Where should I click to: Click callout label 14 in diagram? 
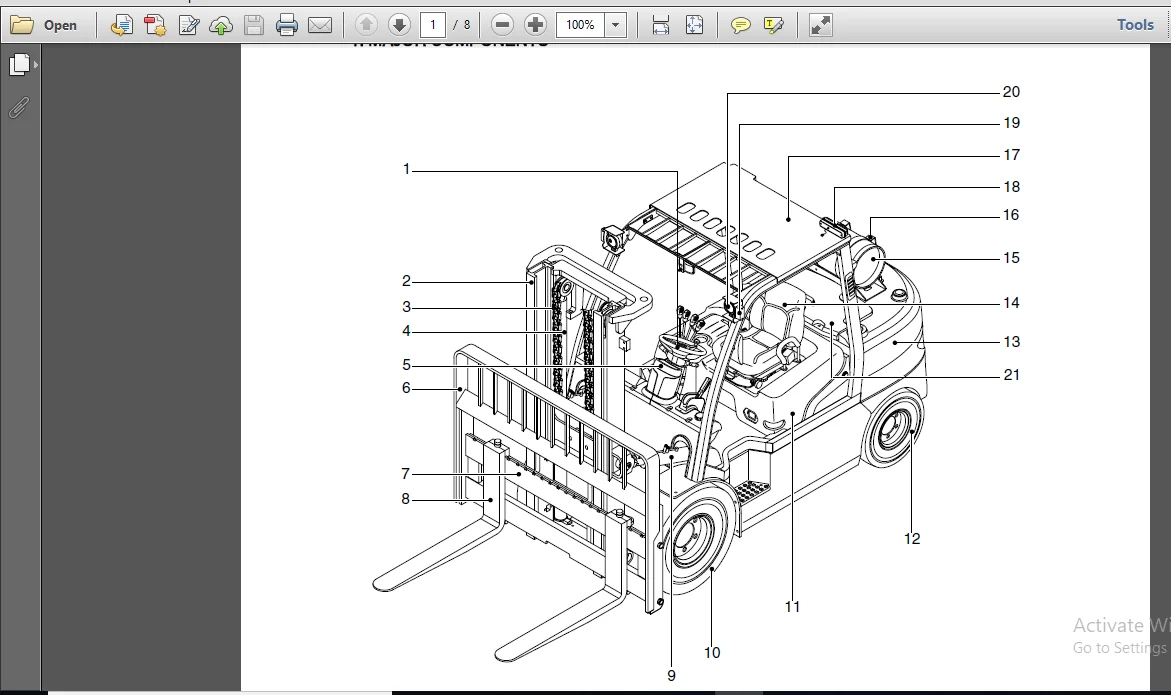point(1011,303)
